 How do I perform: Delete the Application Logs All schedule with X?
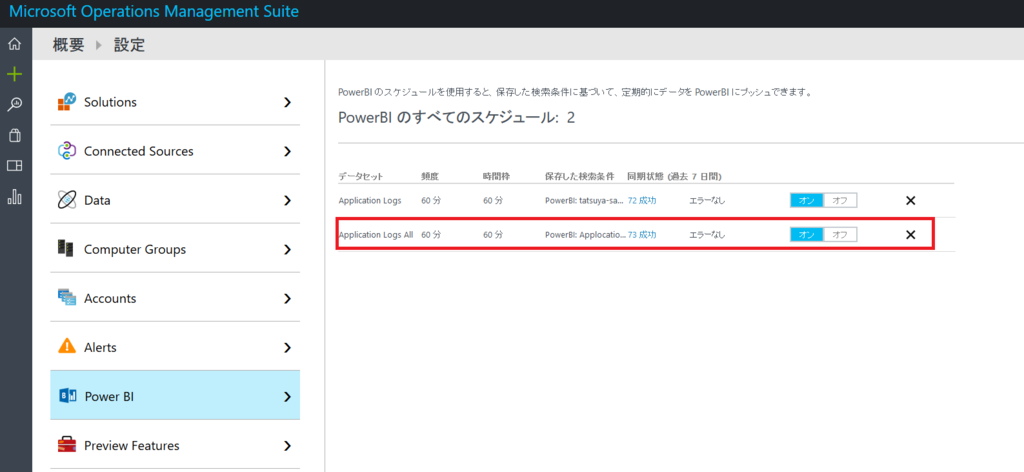pos(910,235)
